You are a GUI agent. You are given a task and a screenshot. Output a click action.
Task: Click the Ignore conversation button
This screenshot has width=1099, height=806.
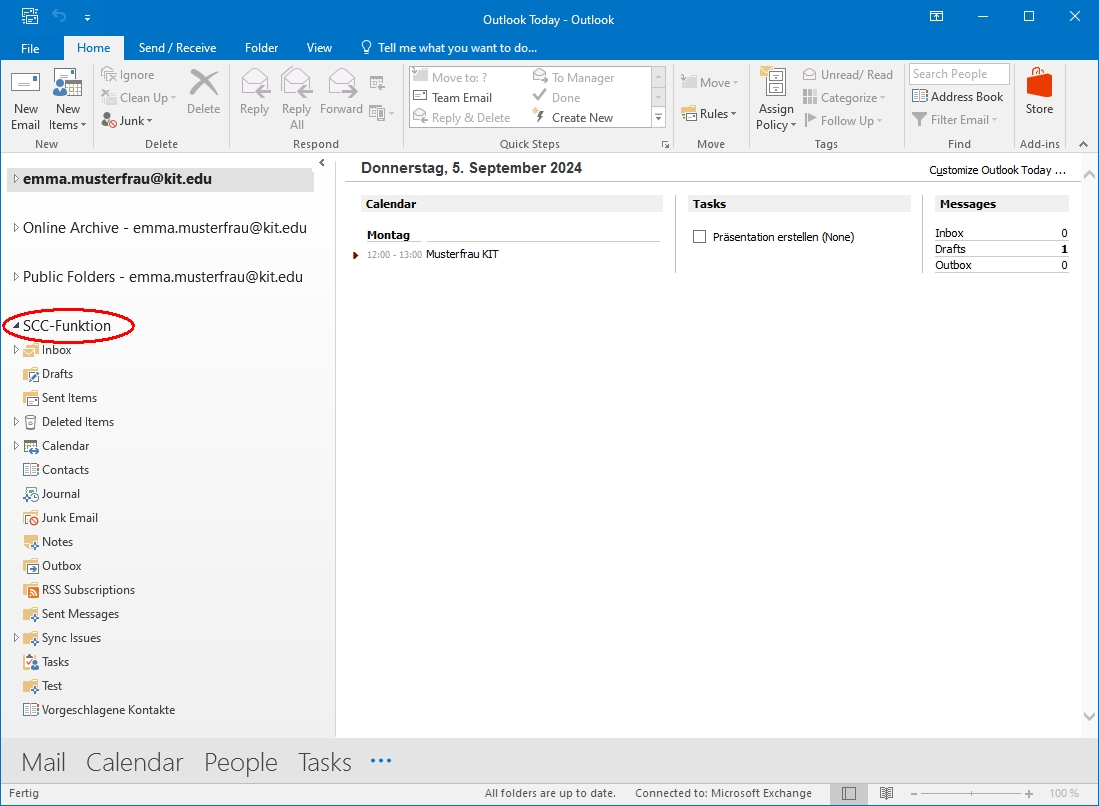coord(128,75)
